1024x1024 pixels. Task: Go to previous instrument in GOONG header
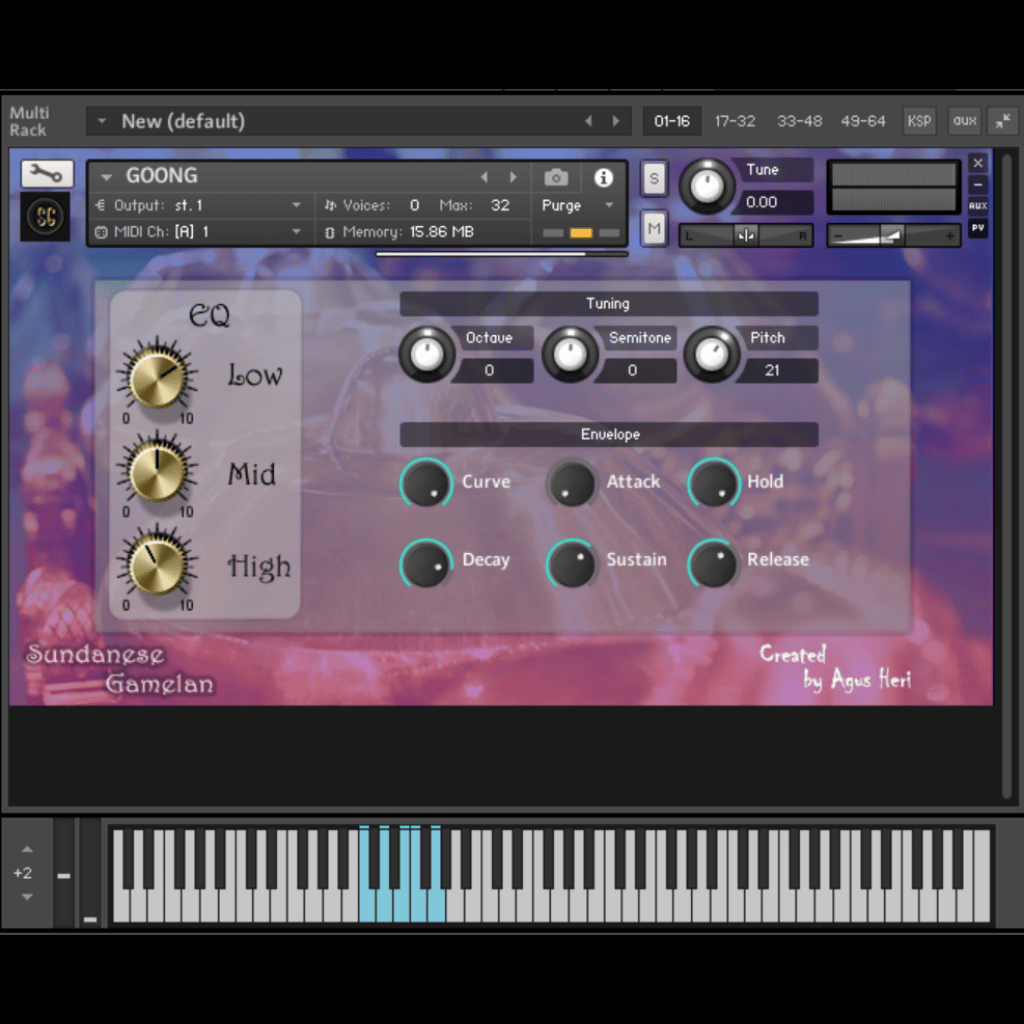(484, 177)
